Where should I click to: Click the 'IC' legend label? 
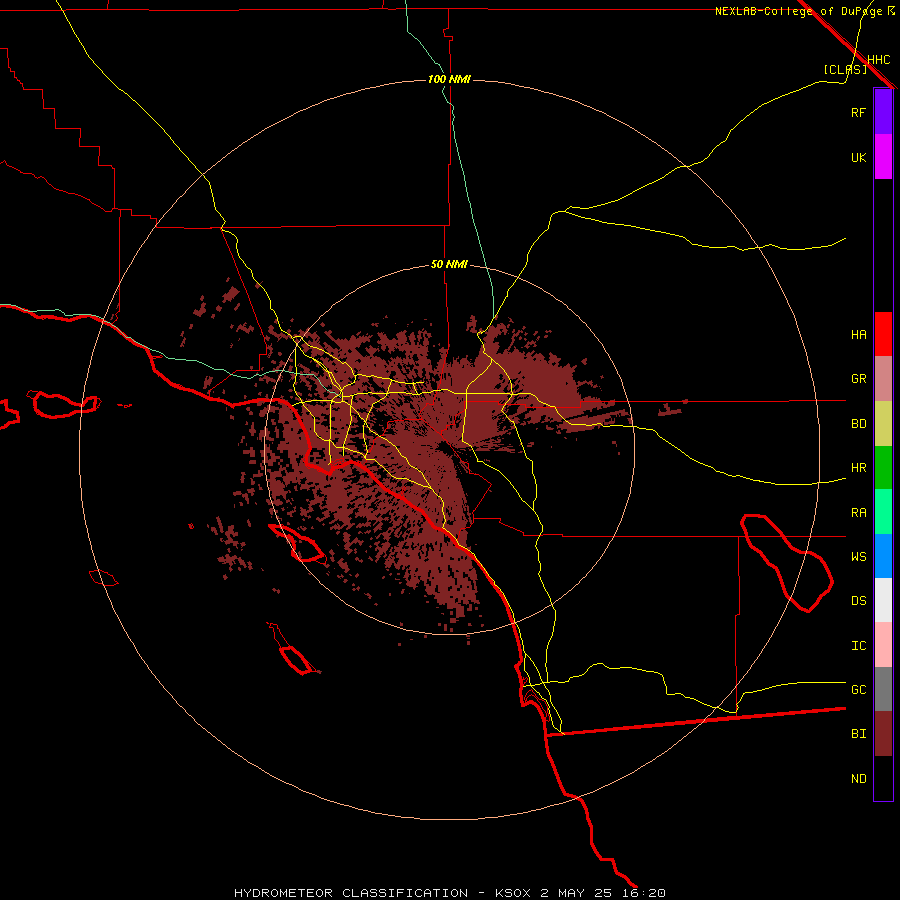[858, 646]
